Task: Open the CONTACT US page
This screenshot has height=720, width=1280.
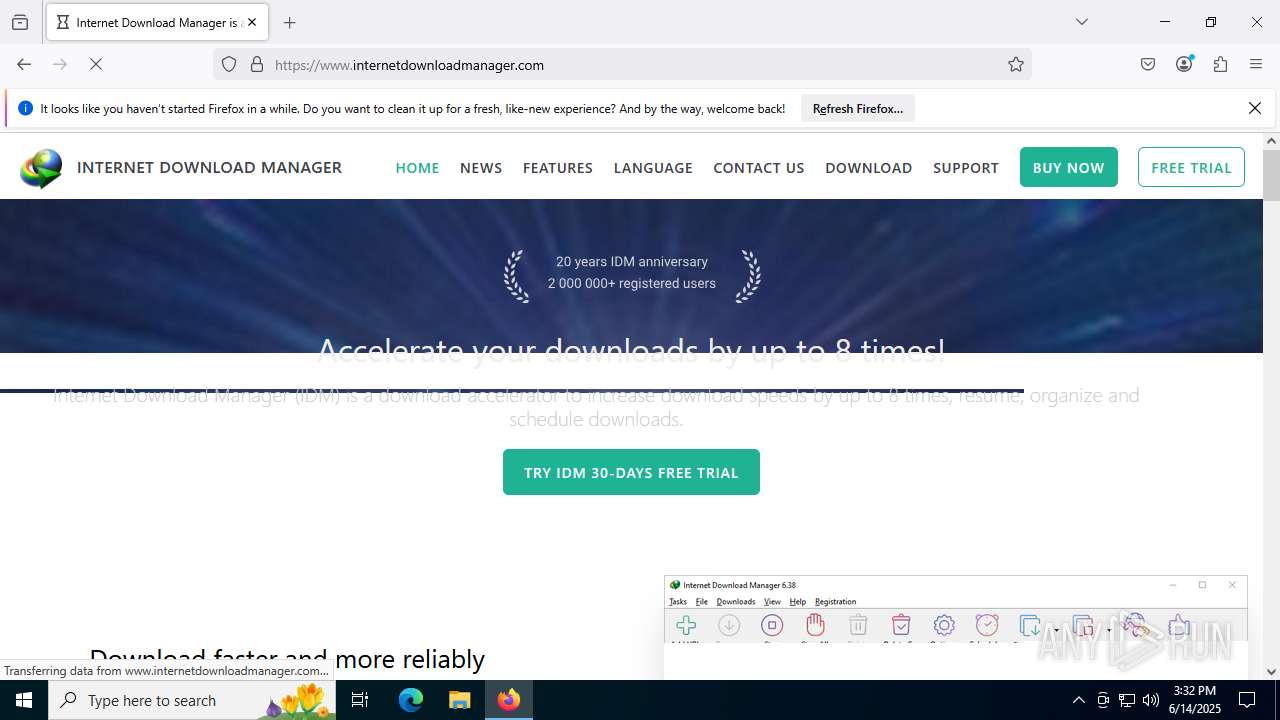Action: pyautogui.click(x=759, y=167)
